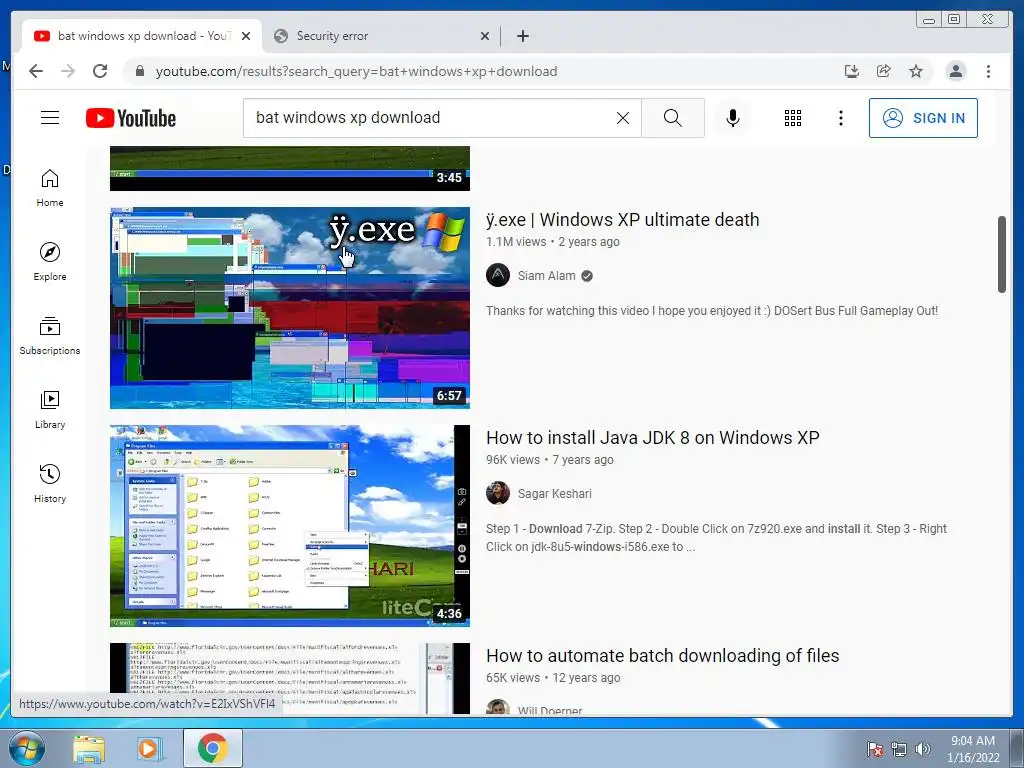Share this page from the address bar
This screenshot has height=768, width=1024.
[884, 71]
